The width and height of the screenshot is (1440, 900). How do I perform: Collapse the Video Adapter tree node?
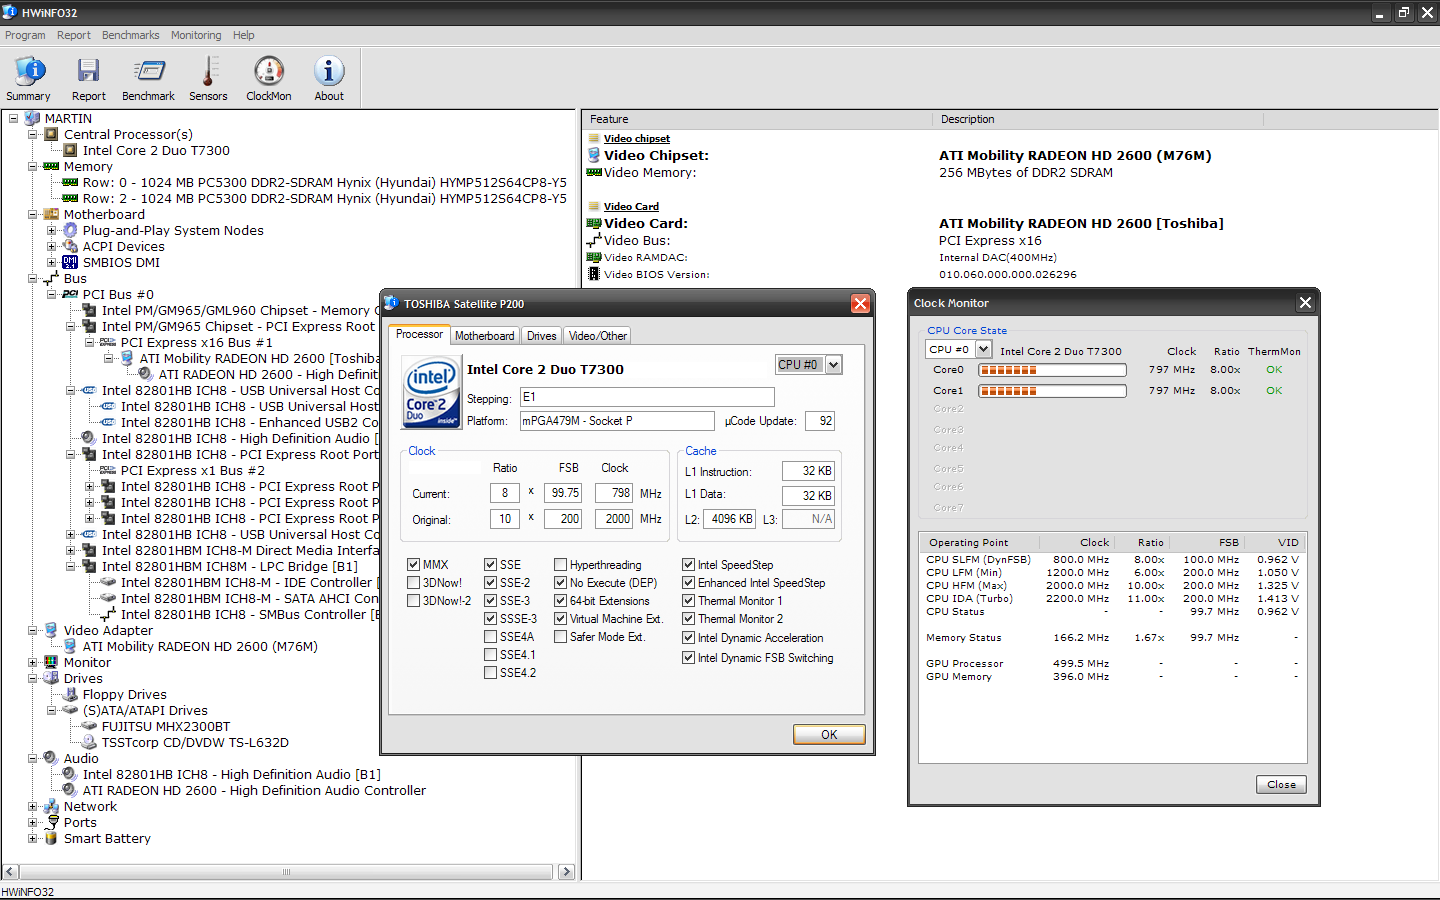[x=33, y=631]
